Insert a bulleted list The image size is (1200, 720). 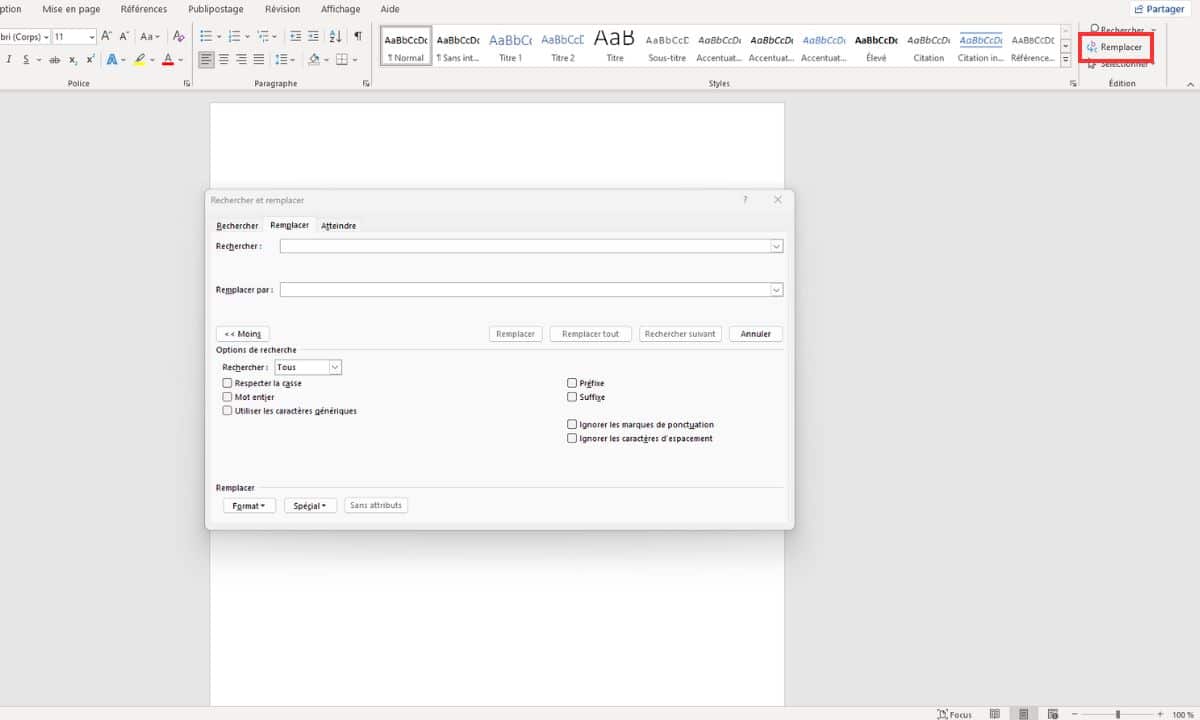point(205,36)
